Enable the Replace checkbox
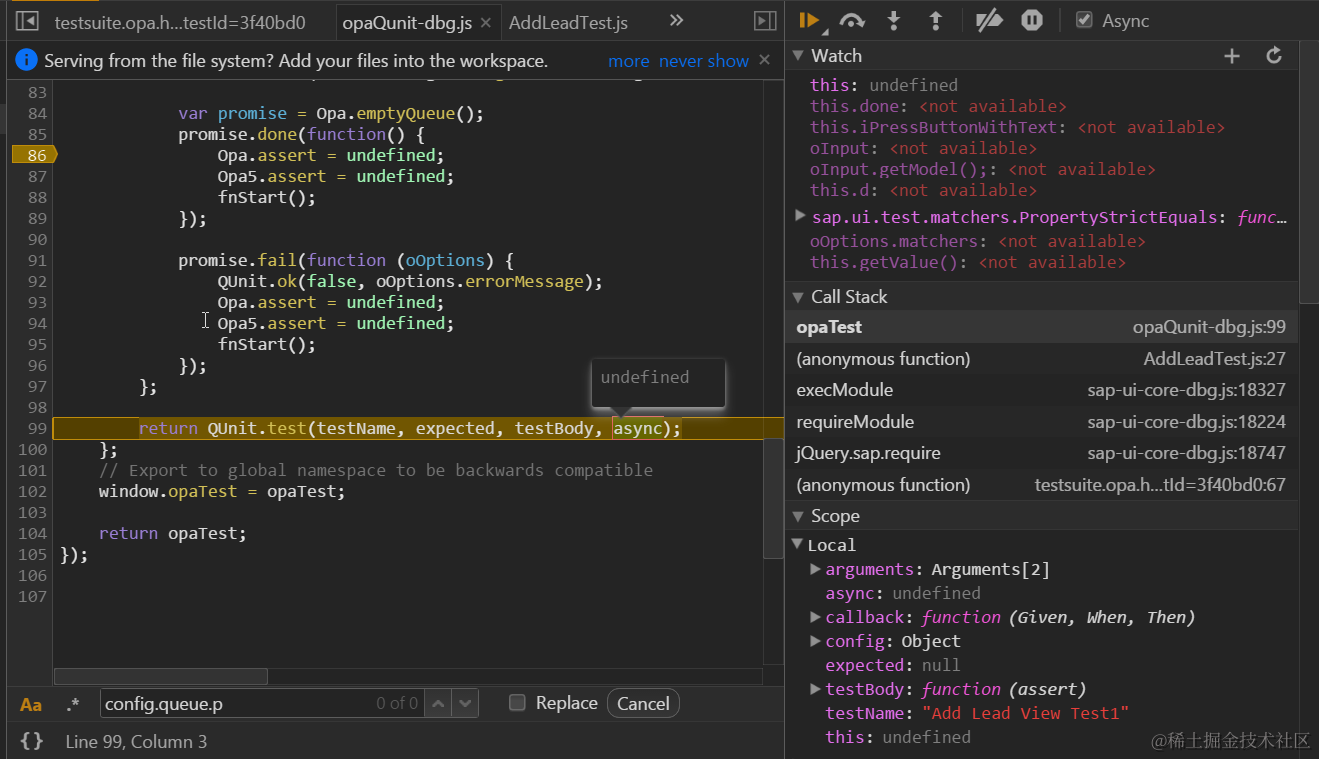 517,703
